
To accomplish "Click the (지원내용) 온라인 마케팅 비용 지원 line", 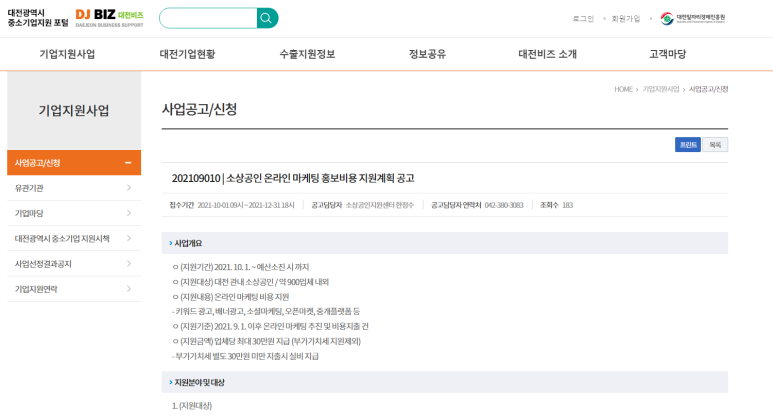I will tap(231, 297).
